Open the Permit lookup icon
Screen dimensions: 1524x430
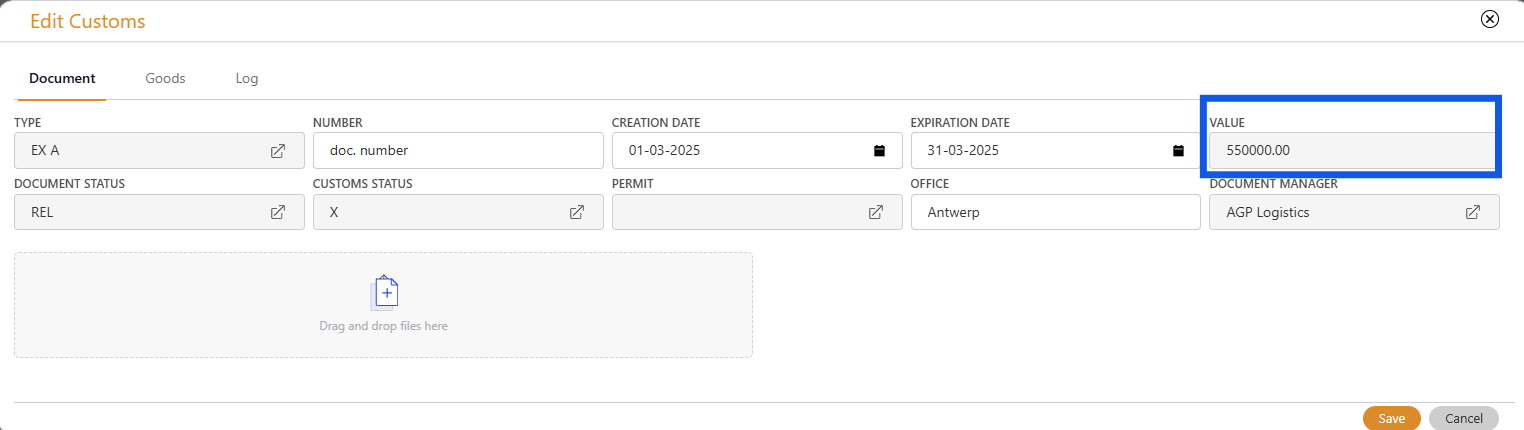coord(876,212)
